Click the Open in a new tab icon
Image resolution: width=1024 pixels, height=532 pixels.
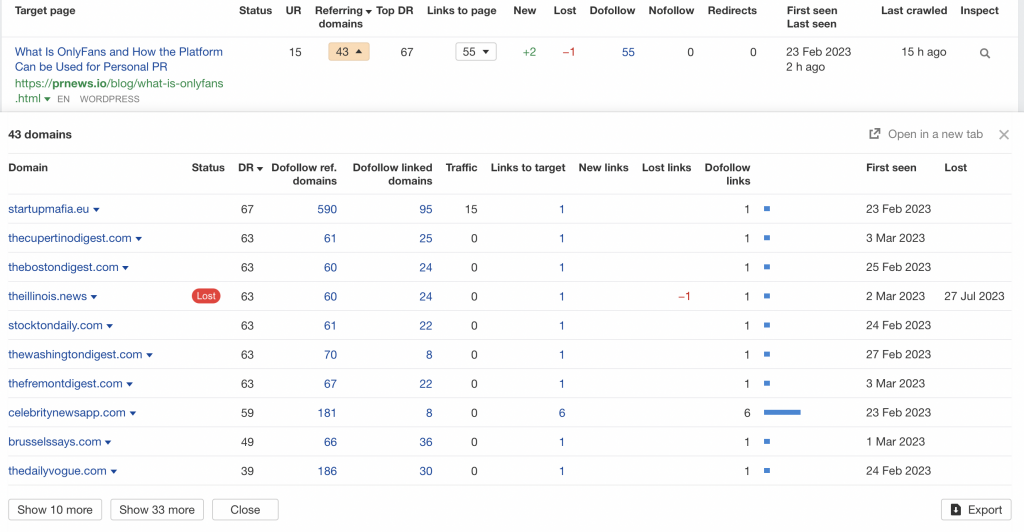tap(874, 134)
